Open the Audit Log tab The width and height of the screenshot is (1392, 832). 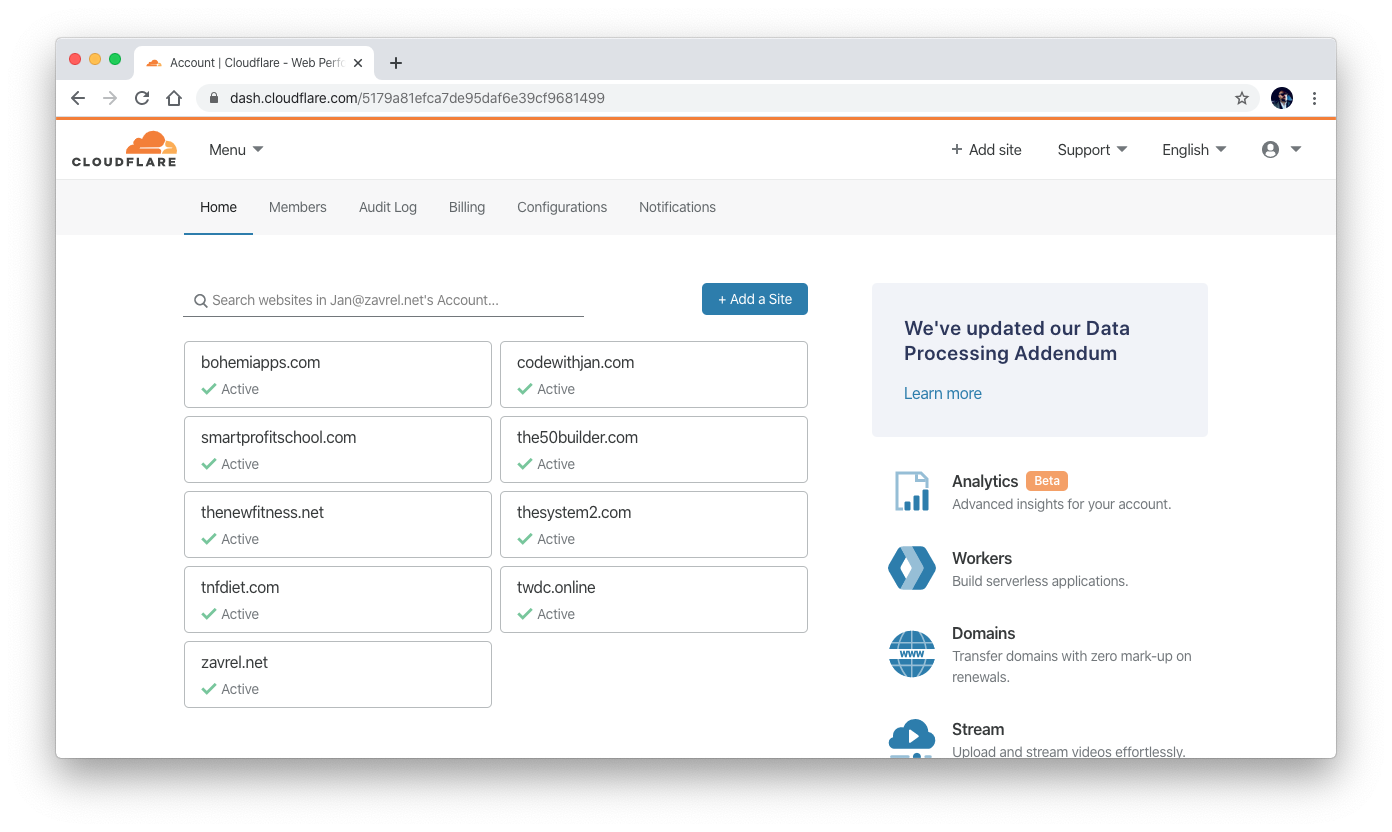pos(388,207)
